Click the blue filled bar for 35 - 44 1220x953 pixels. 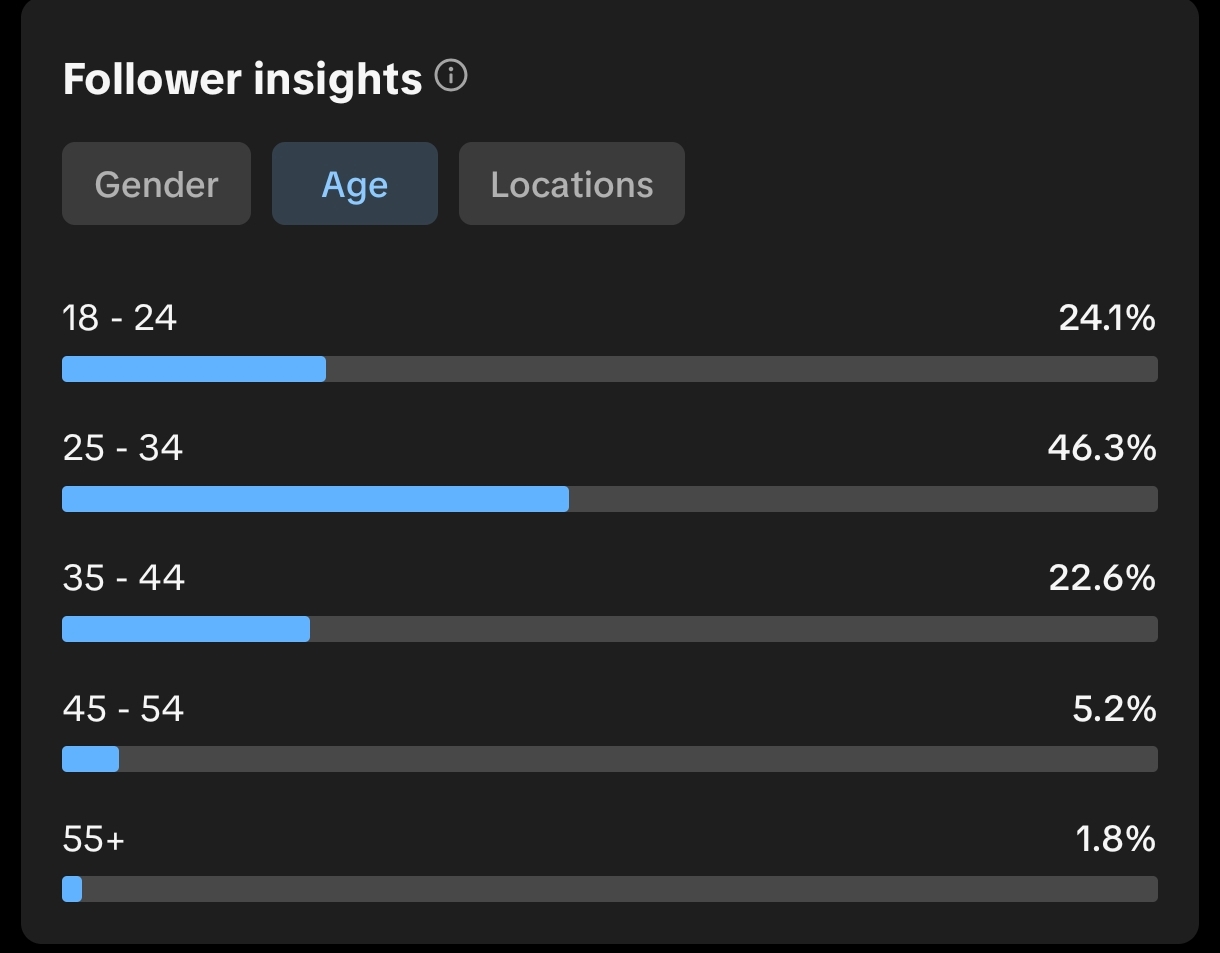(186, 629)
